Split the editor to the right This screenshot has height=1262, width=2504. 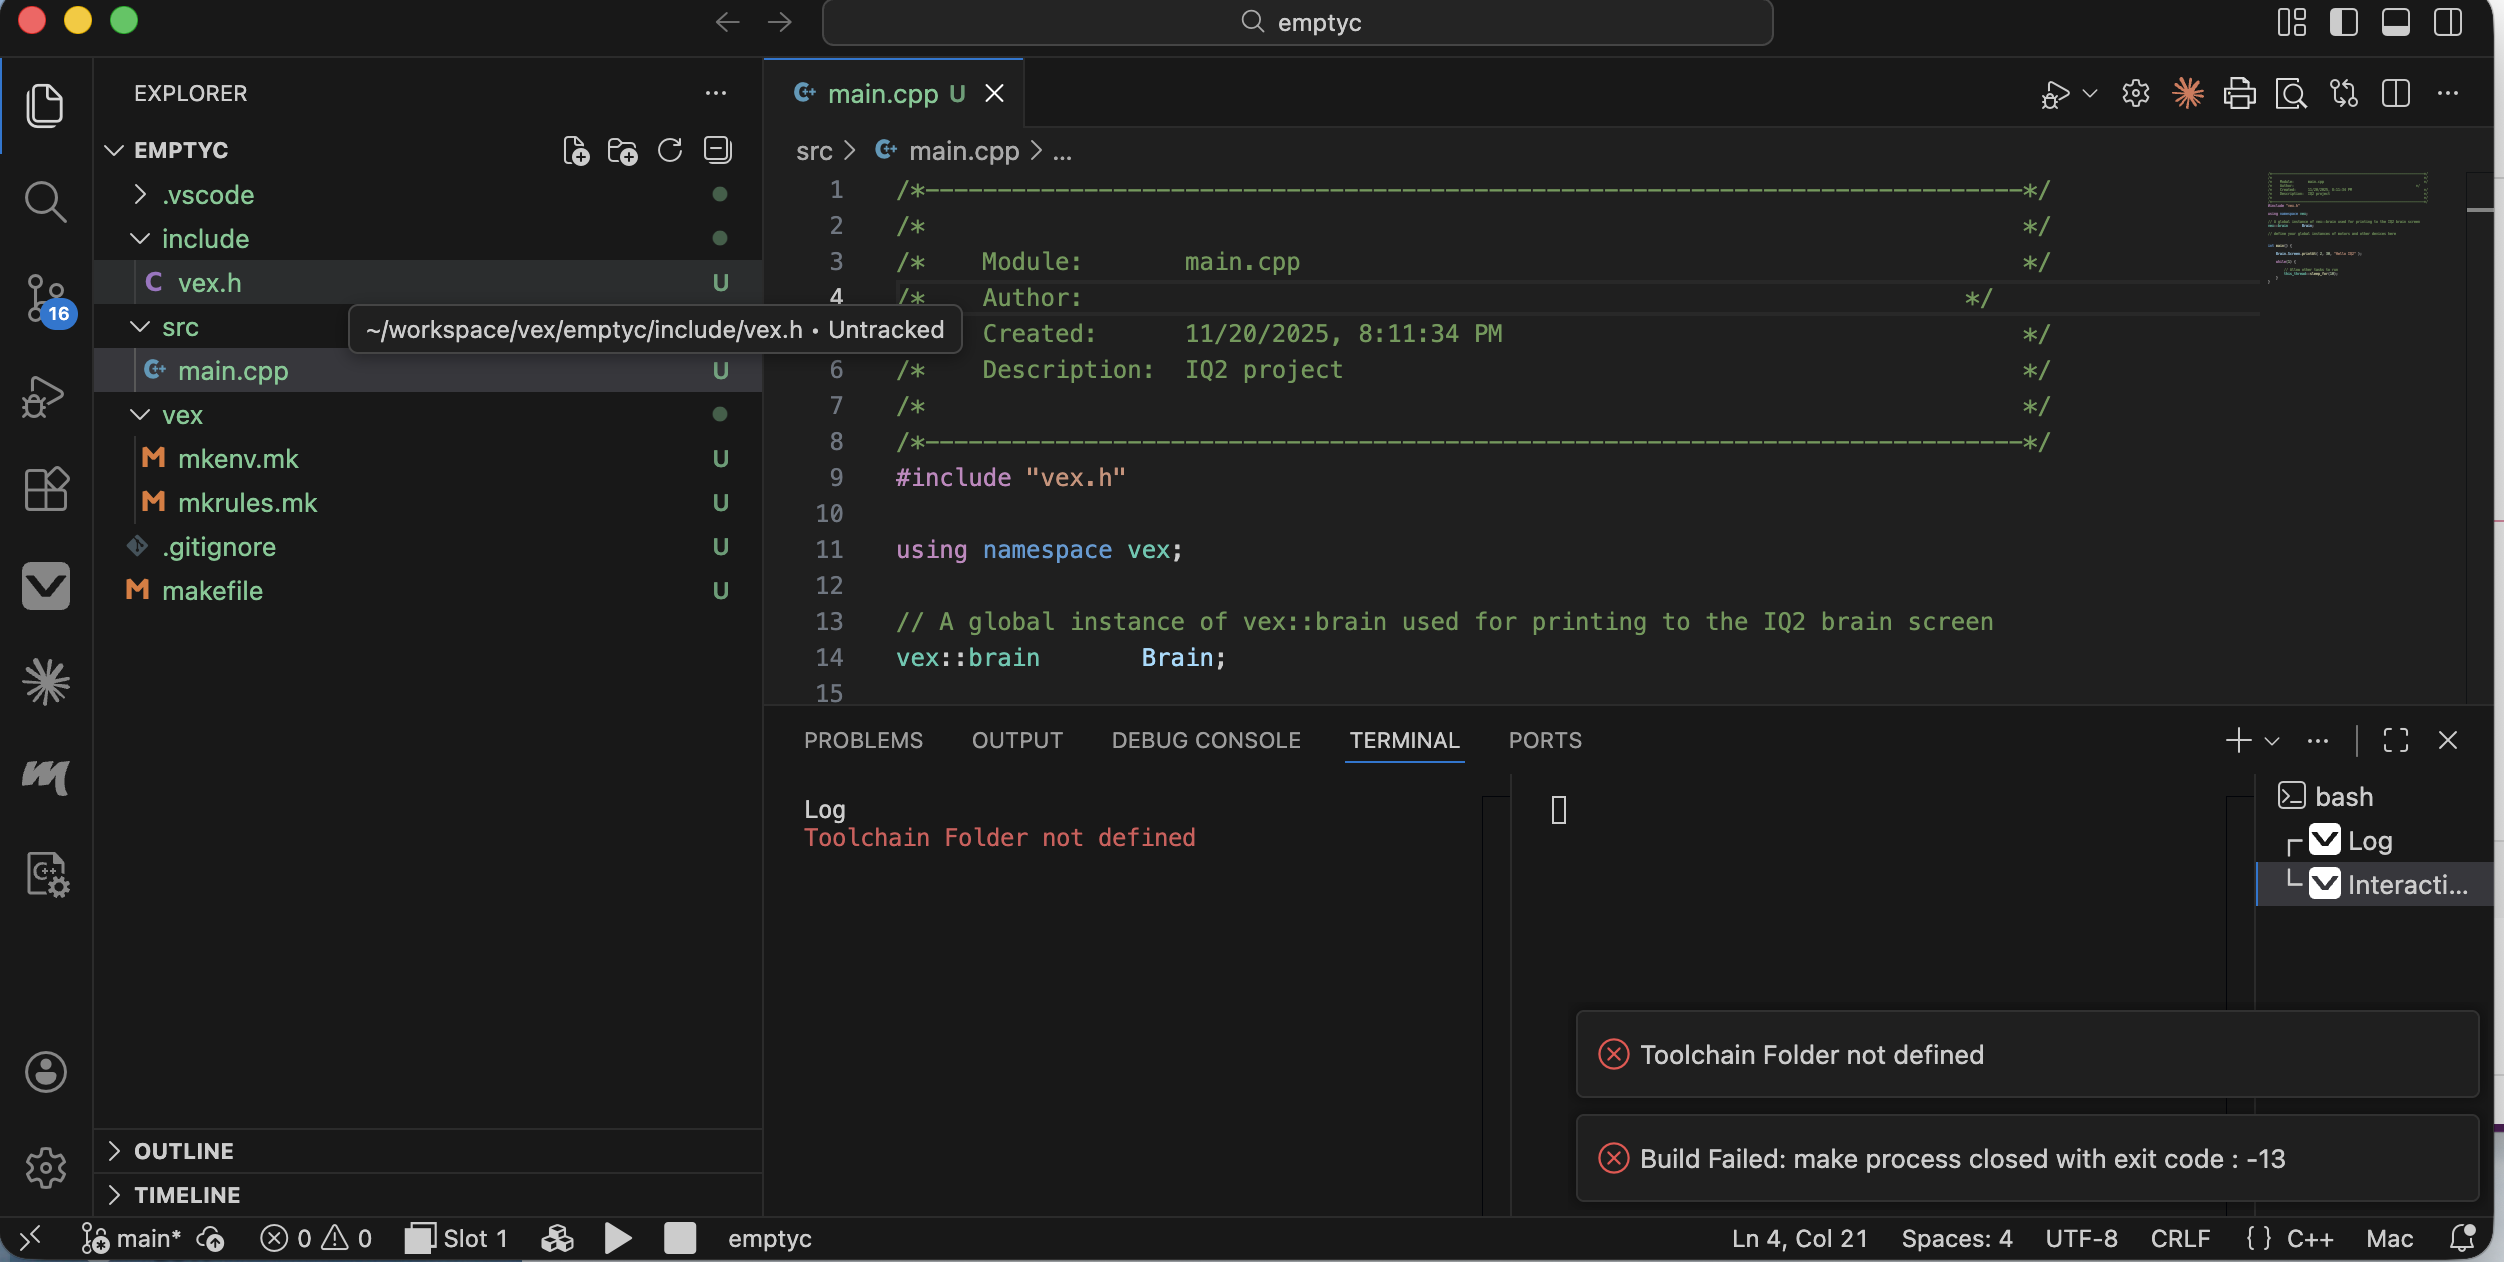coord(2396,94)
